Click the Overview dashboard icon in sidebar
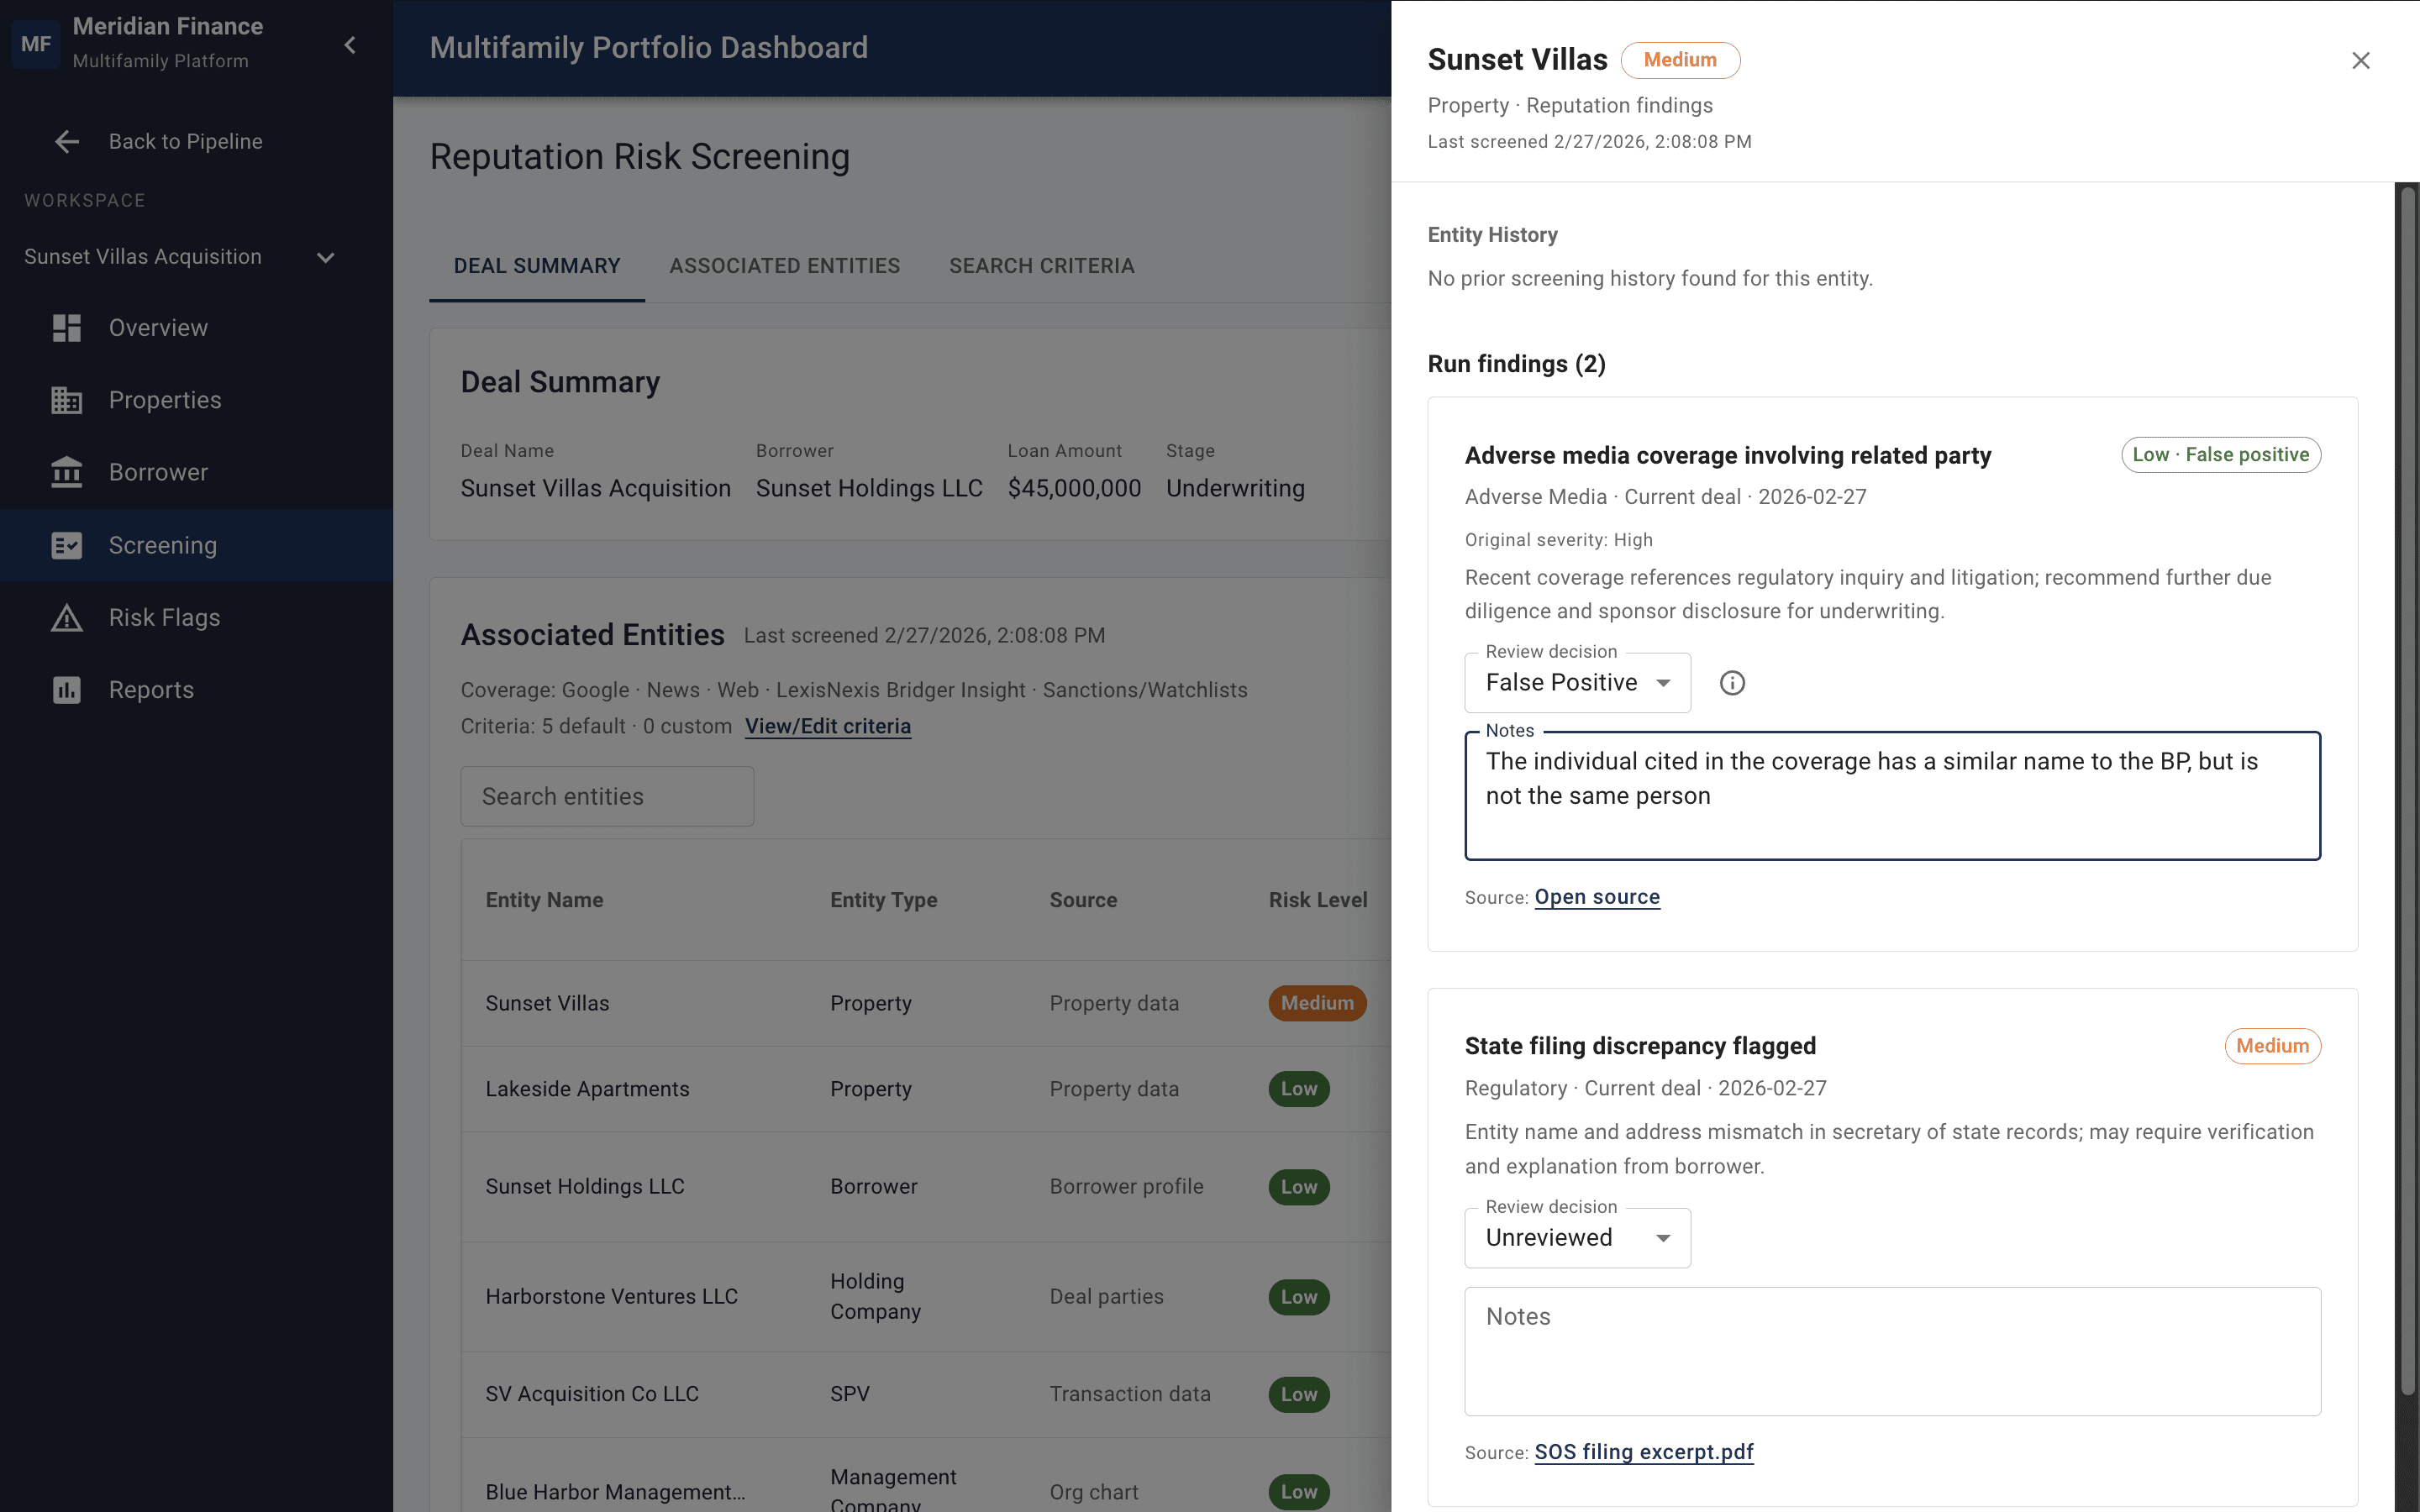The height and width of the screenshot is (1512, 2420). 66,328
